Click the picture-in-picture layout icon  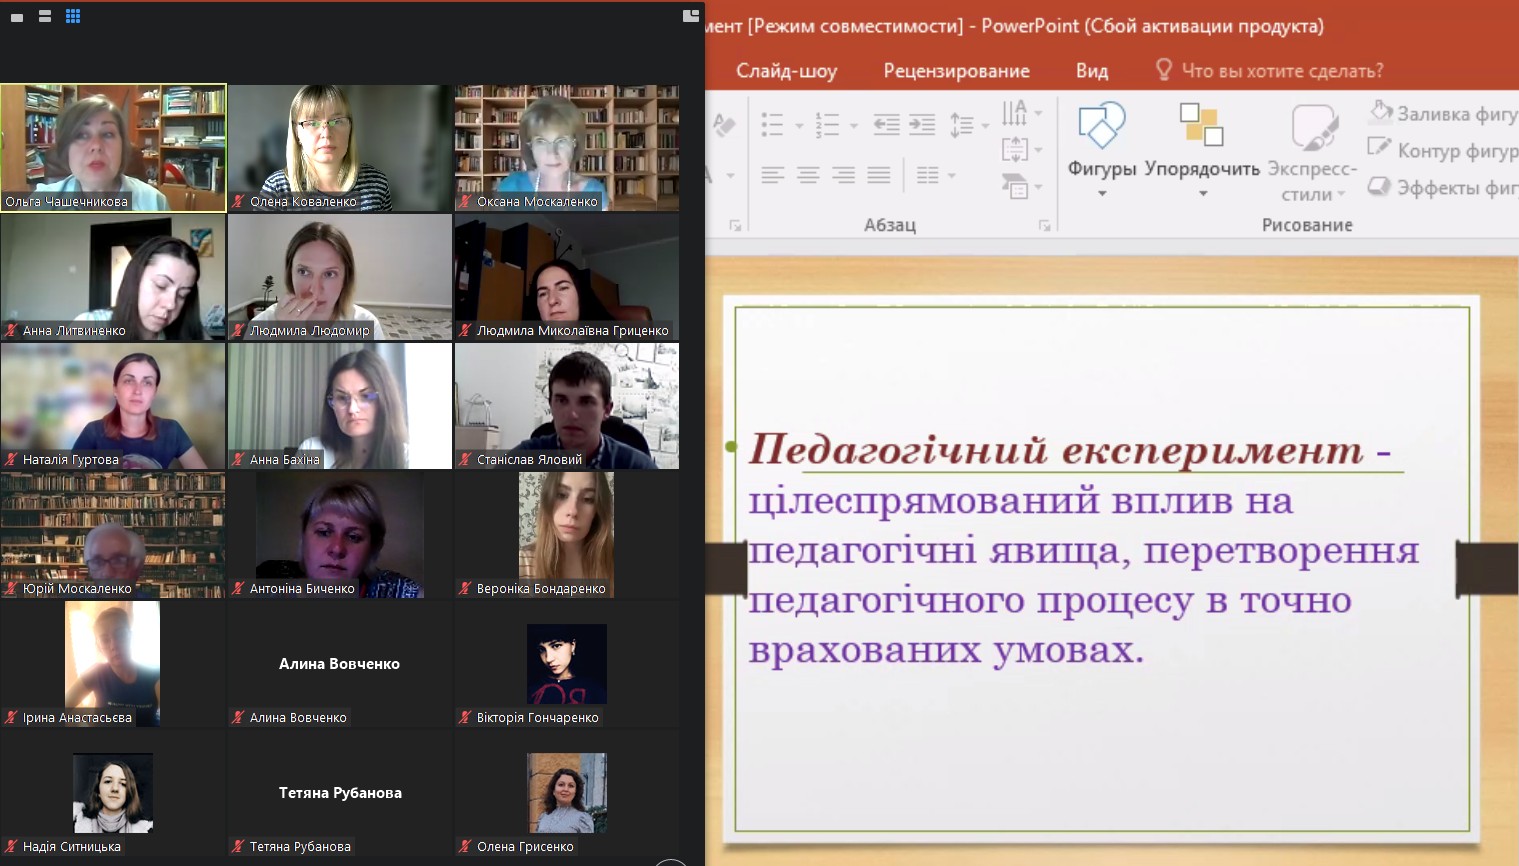coord(690,16)
